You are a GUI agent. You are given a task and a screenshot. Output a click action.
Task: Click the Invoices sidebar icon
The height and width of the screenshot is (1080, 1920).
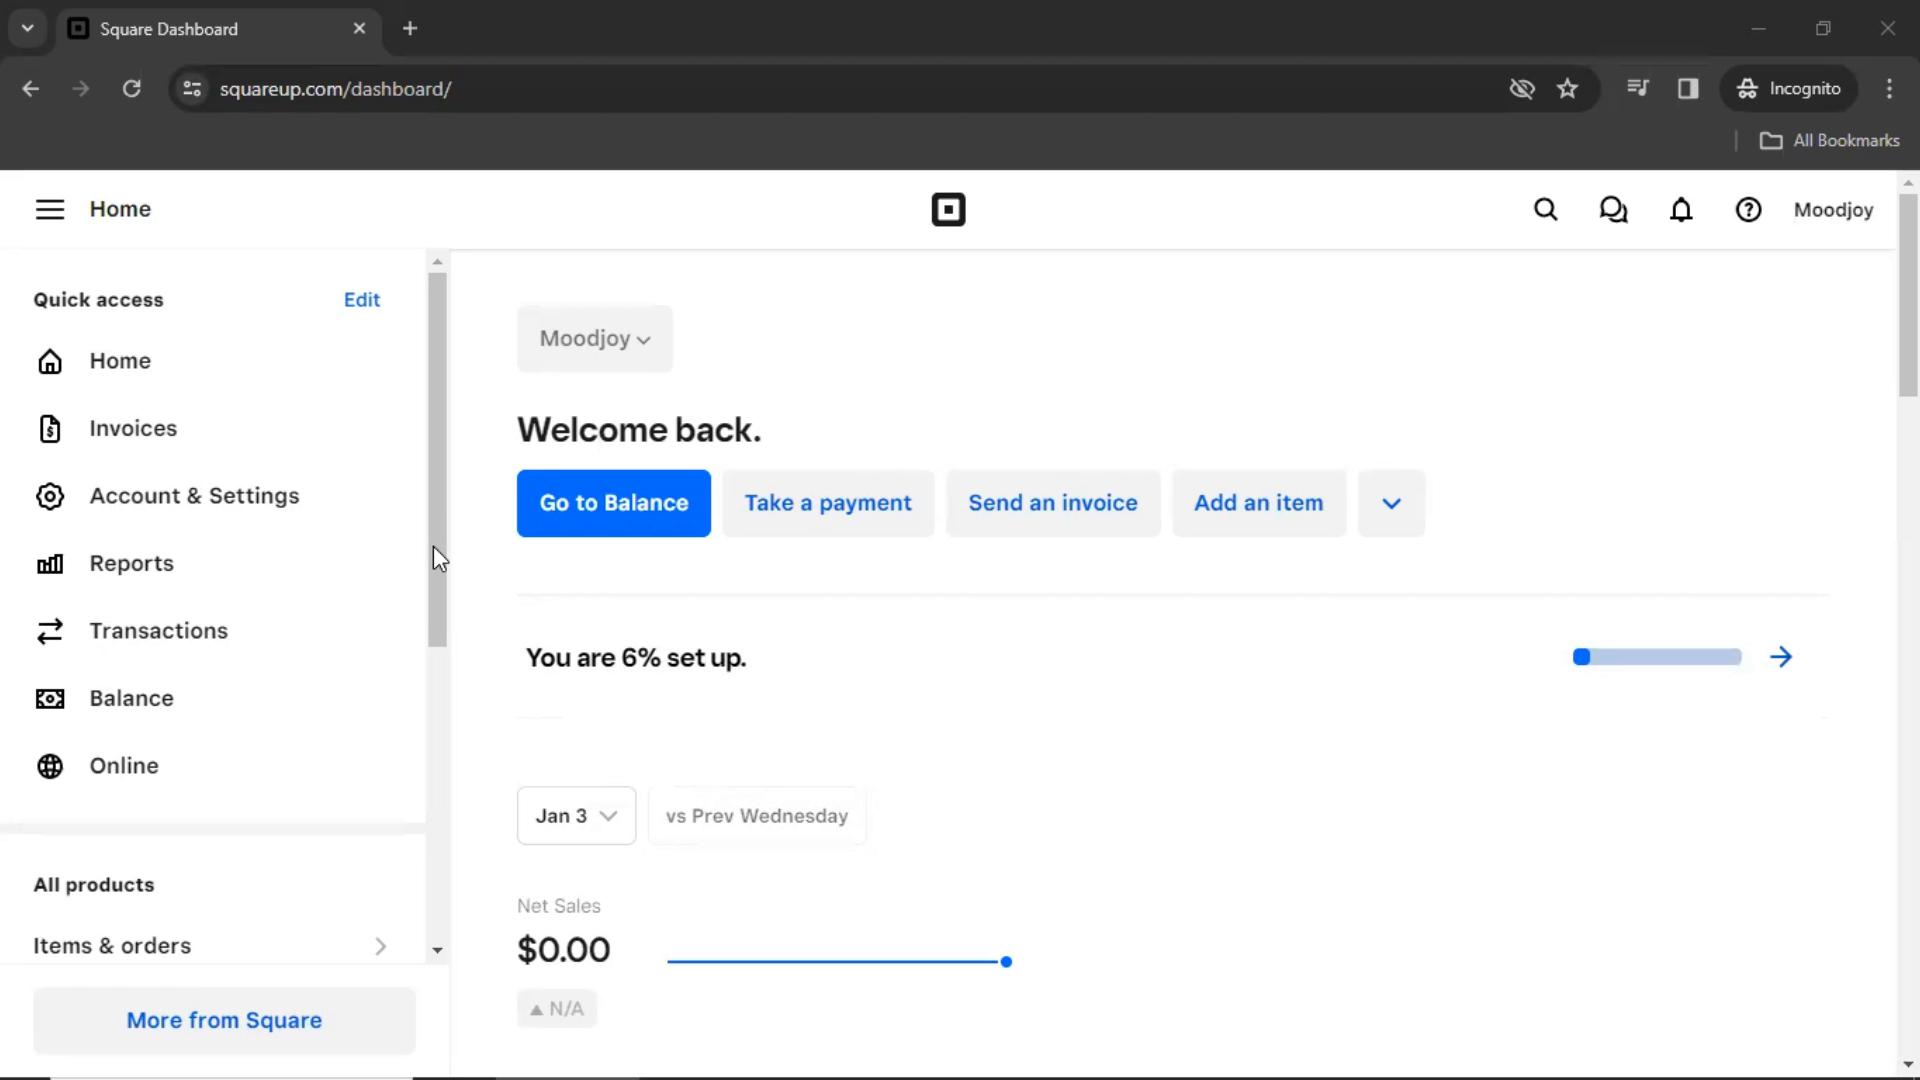click(x=49, y=427)
